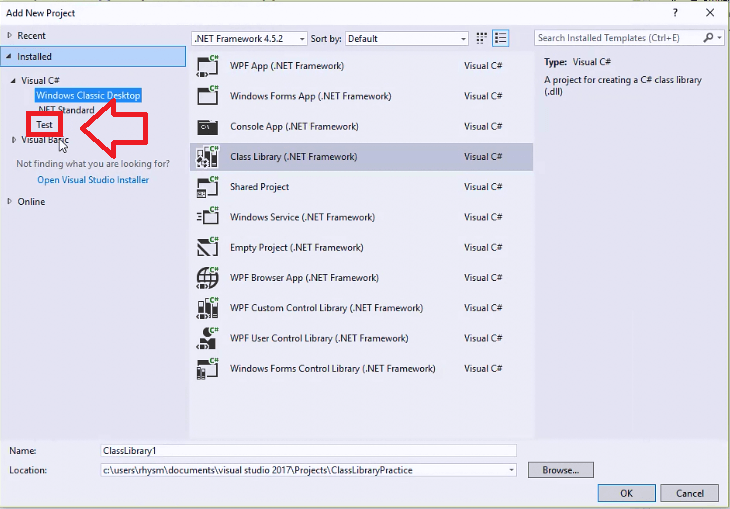Viewport: 730px width, 509px height.
Task: Click the Empty Project template icon
Action: tap(208, 248)
